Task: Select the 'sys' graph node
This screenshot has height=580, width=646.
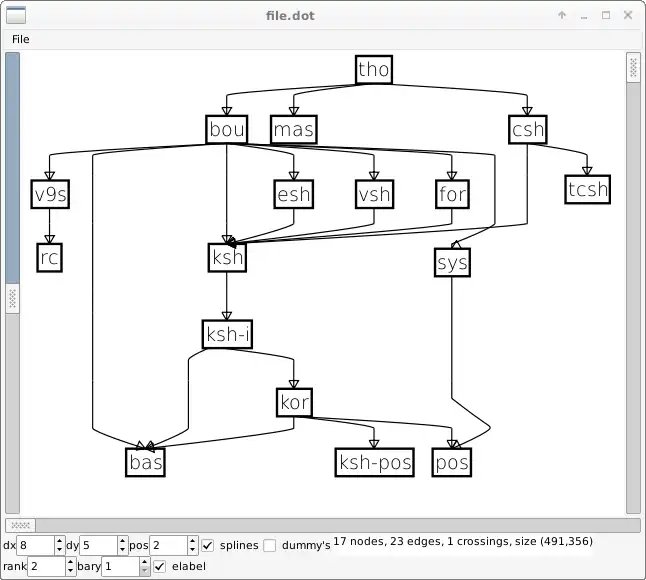Action: pyautogui.click(x=452, y=262)
